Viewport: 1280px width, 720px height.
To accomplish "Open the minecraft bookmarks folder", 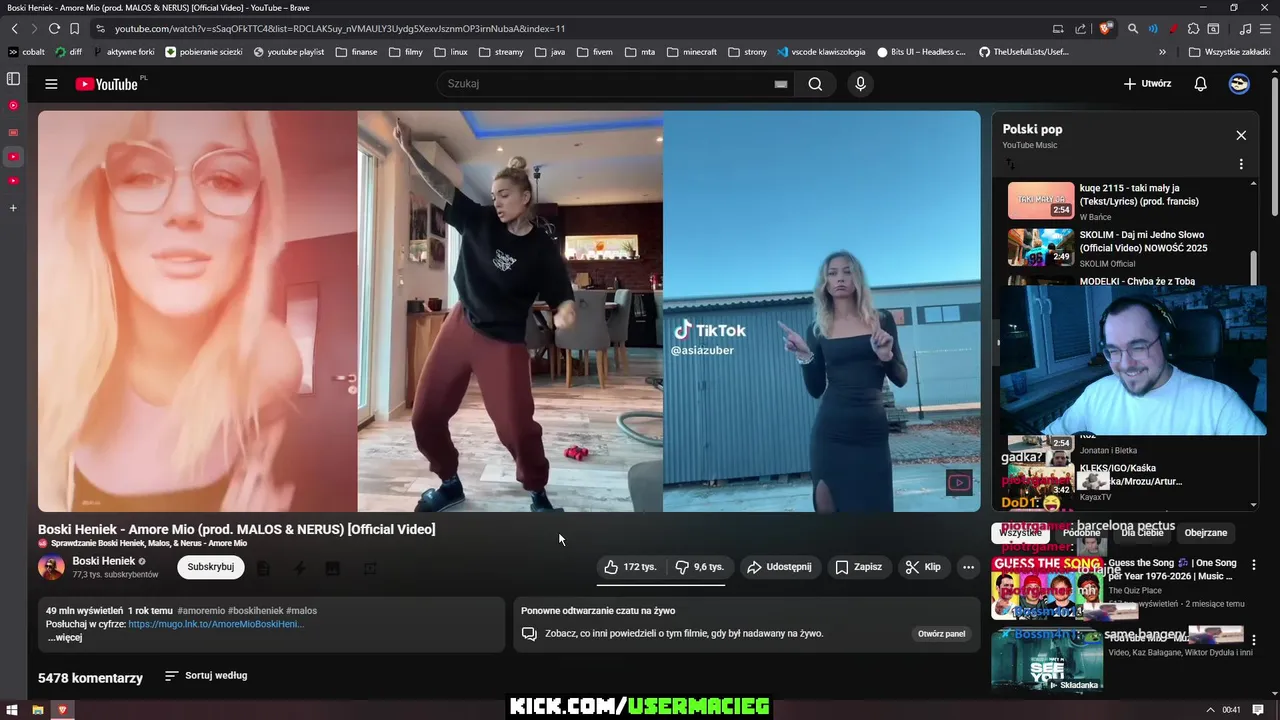I will pyautogui.click(x=692, y=52).
